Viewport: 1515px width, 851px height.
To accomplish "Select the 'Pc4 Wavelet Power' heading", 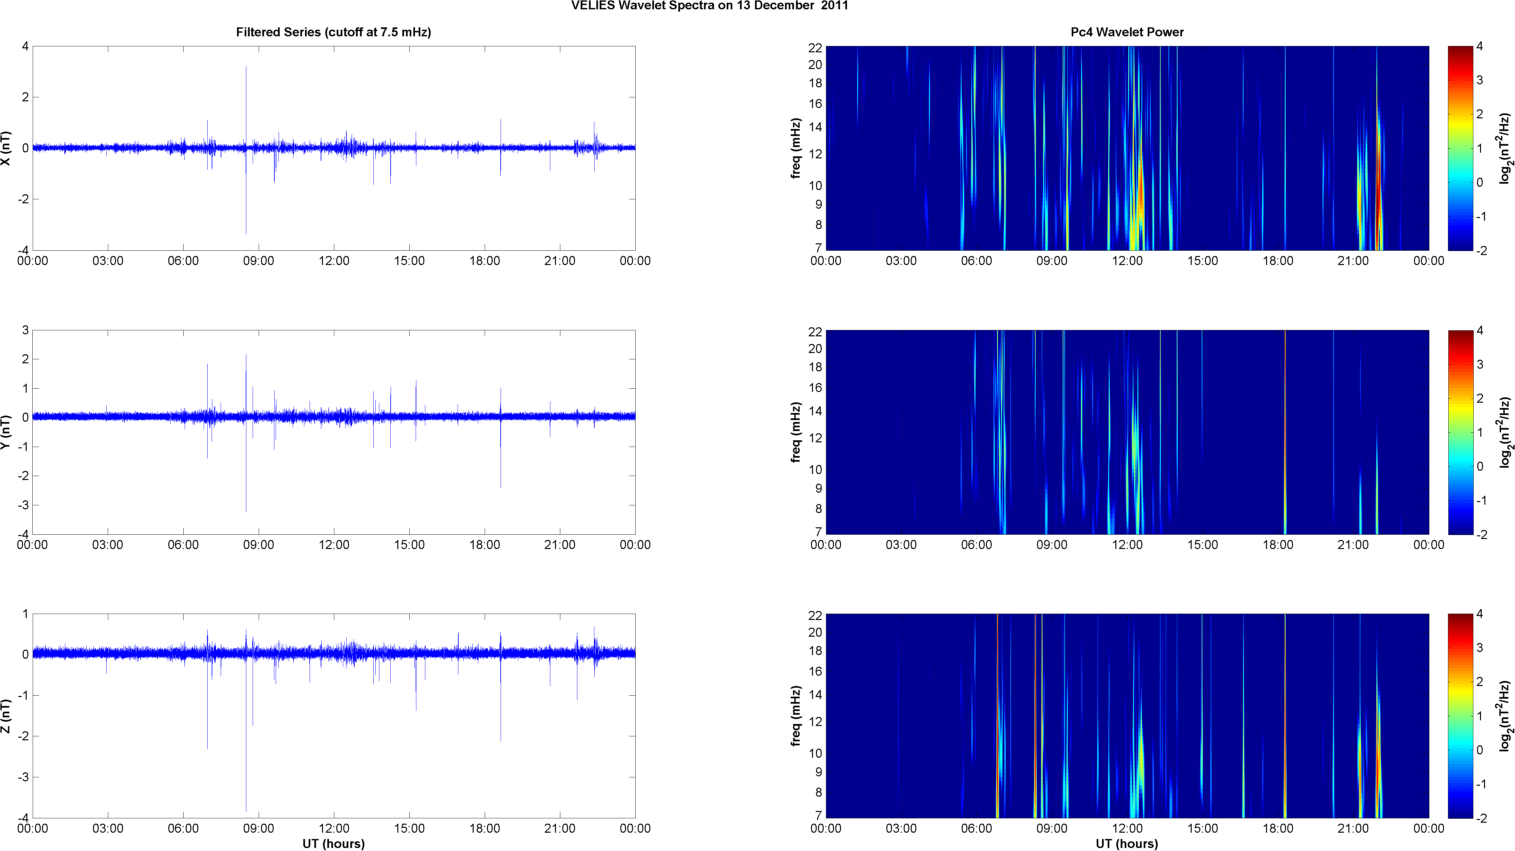I will 1126,32.
